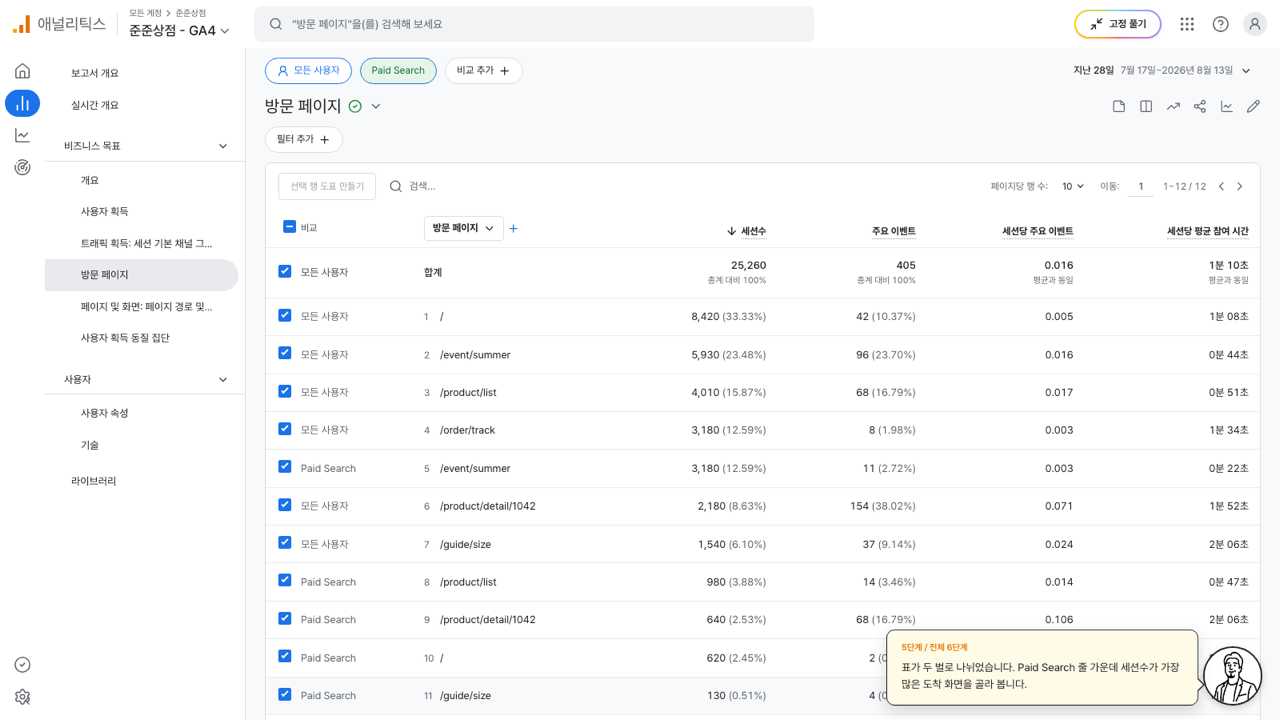The height and width of the screenshot is (720, 1280).
Task: Click the Google apps grid icon
Action: pyautogui.click(x=1187, y=24)
